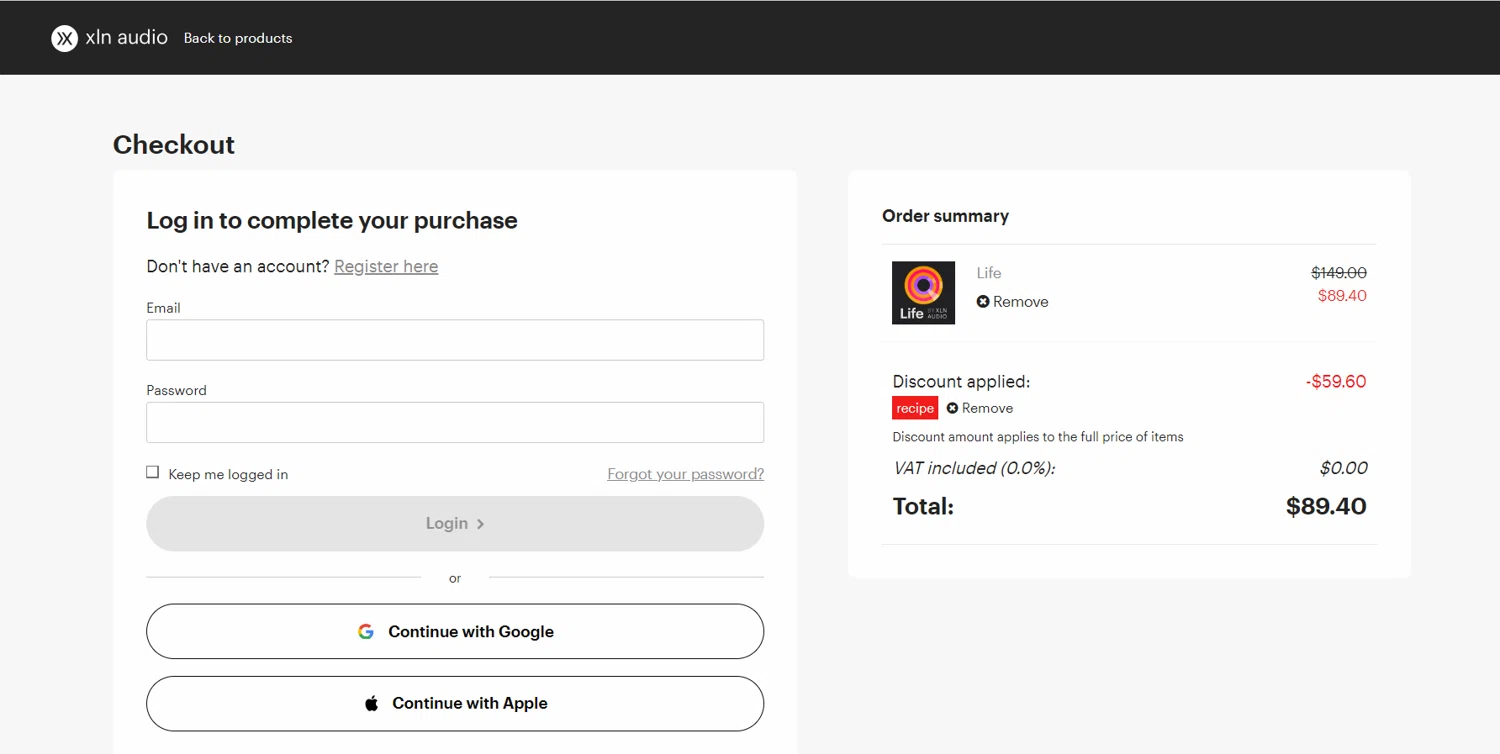
Task: Remove the recipe discount code
Action: (980, 408)
